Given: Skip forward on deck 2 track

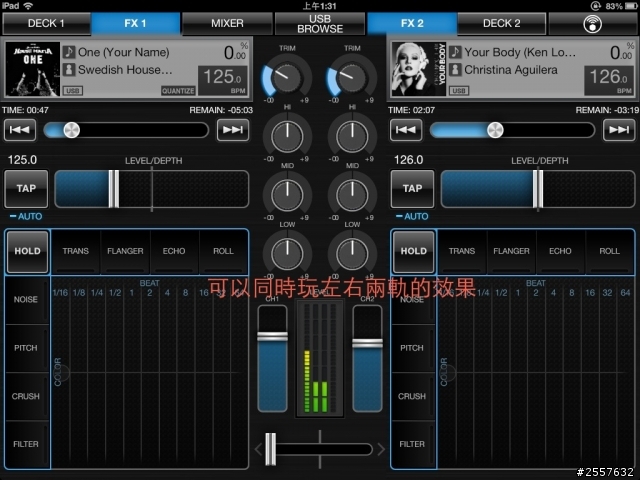Looking at the screenshot, I should coord(619,130).
